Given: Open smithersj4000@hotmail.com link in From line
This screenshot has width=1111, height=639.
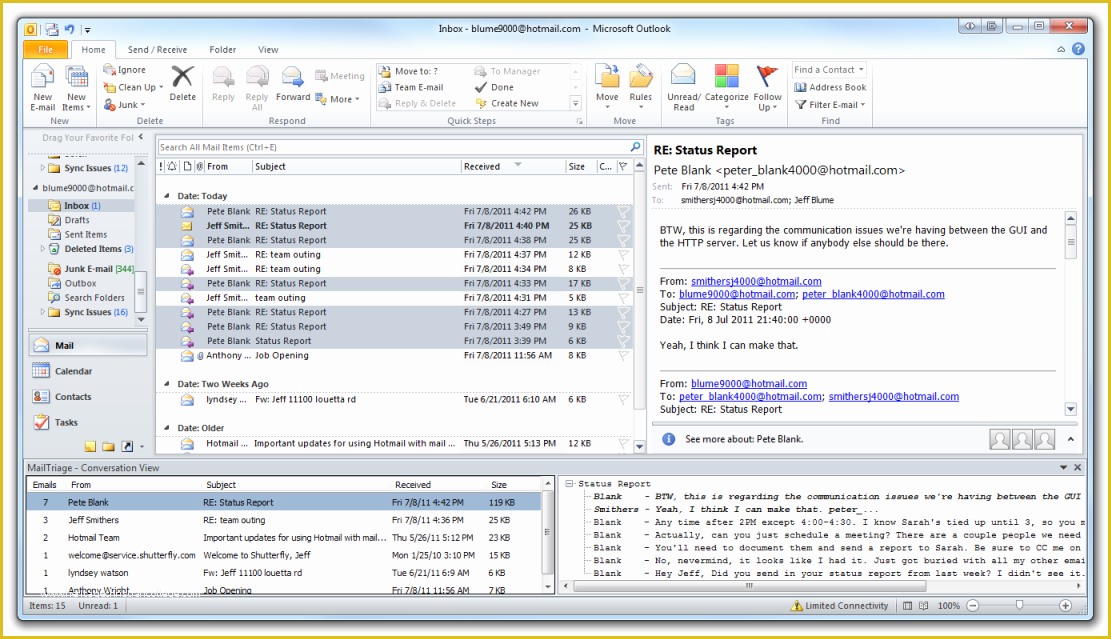Looking at the screenshot, I should click(756, 281).
